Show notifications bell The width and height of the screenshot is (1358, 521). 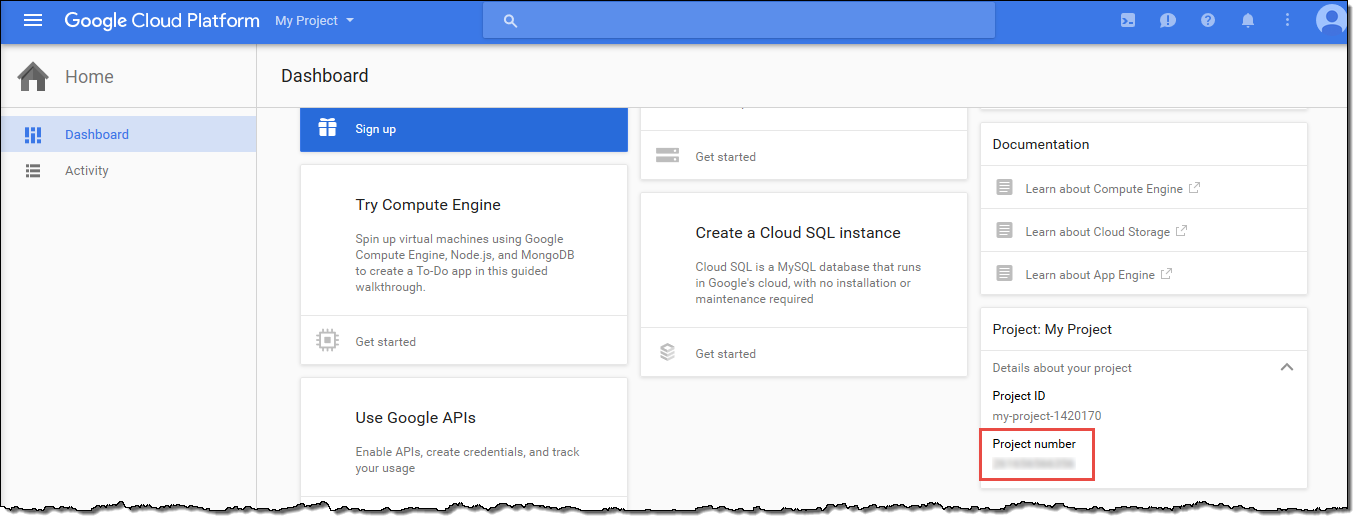pyautogui.click(x=1248, y=20)
